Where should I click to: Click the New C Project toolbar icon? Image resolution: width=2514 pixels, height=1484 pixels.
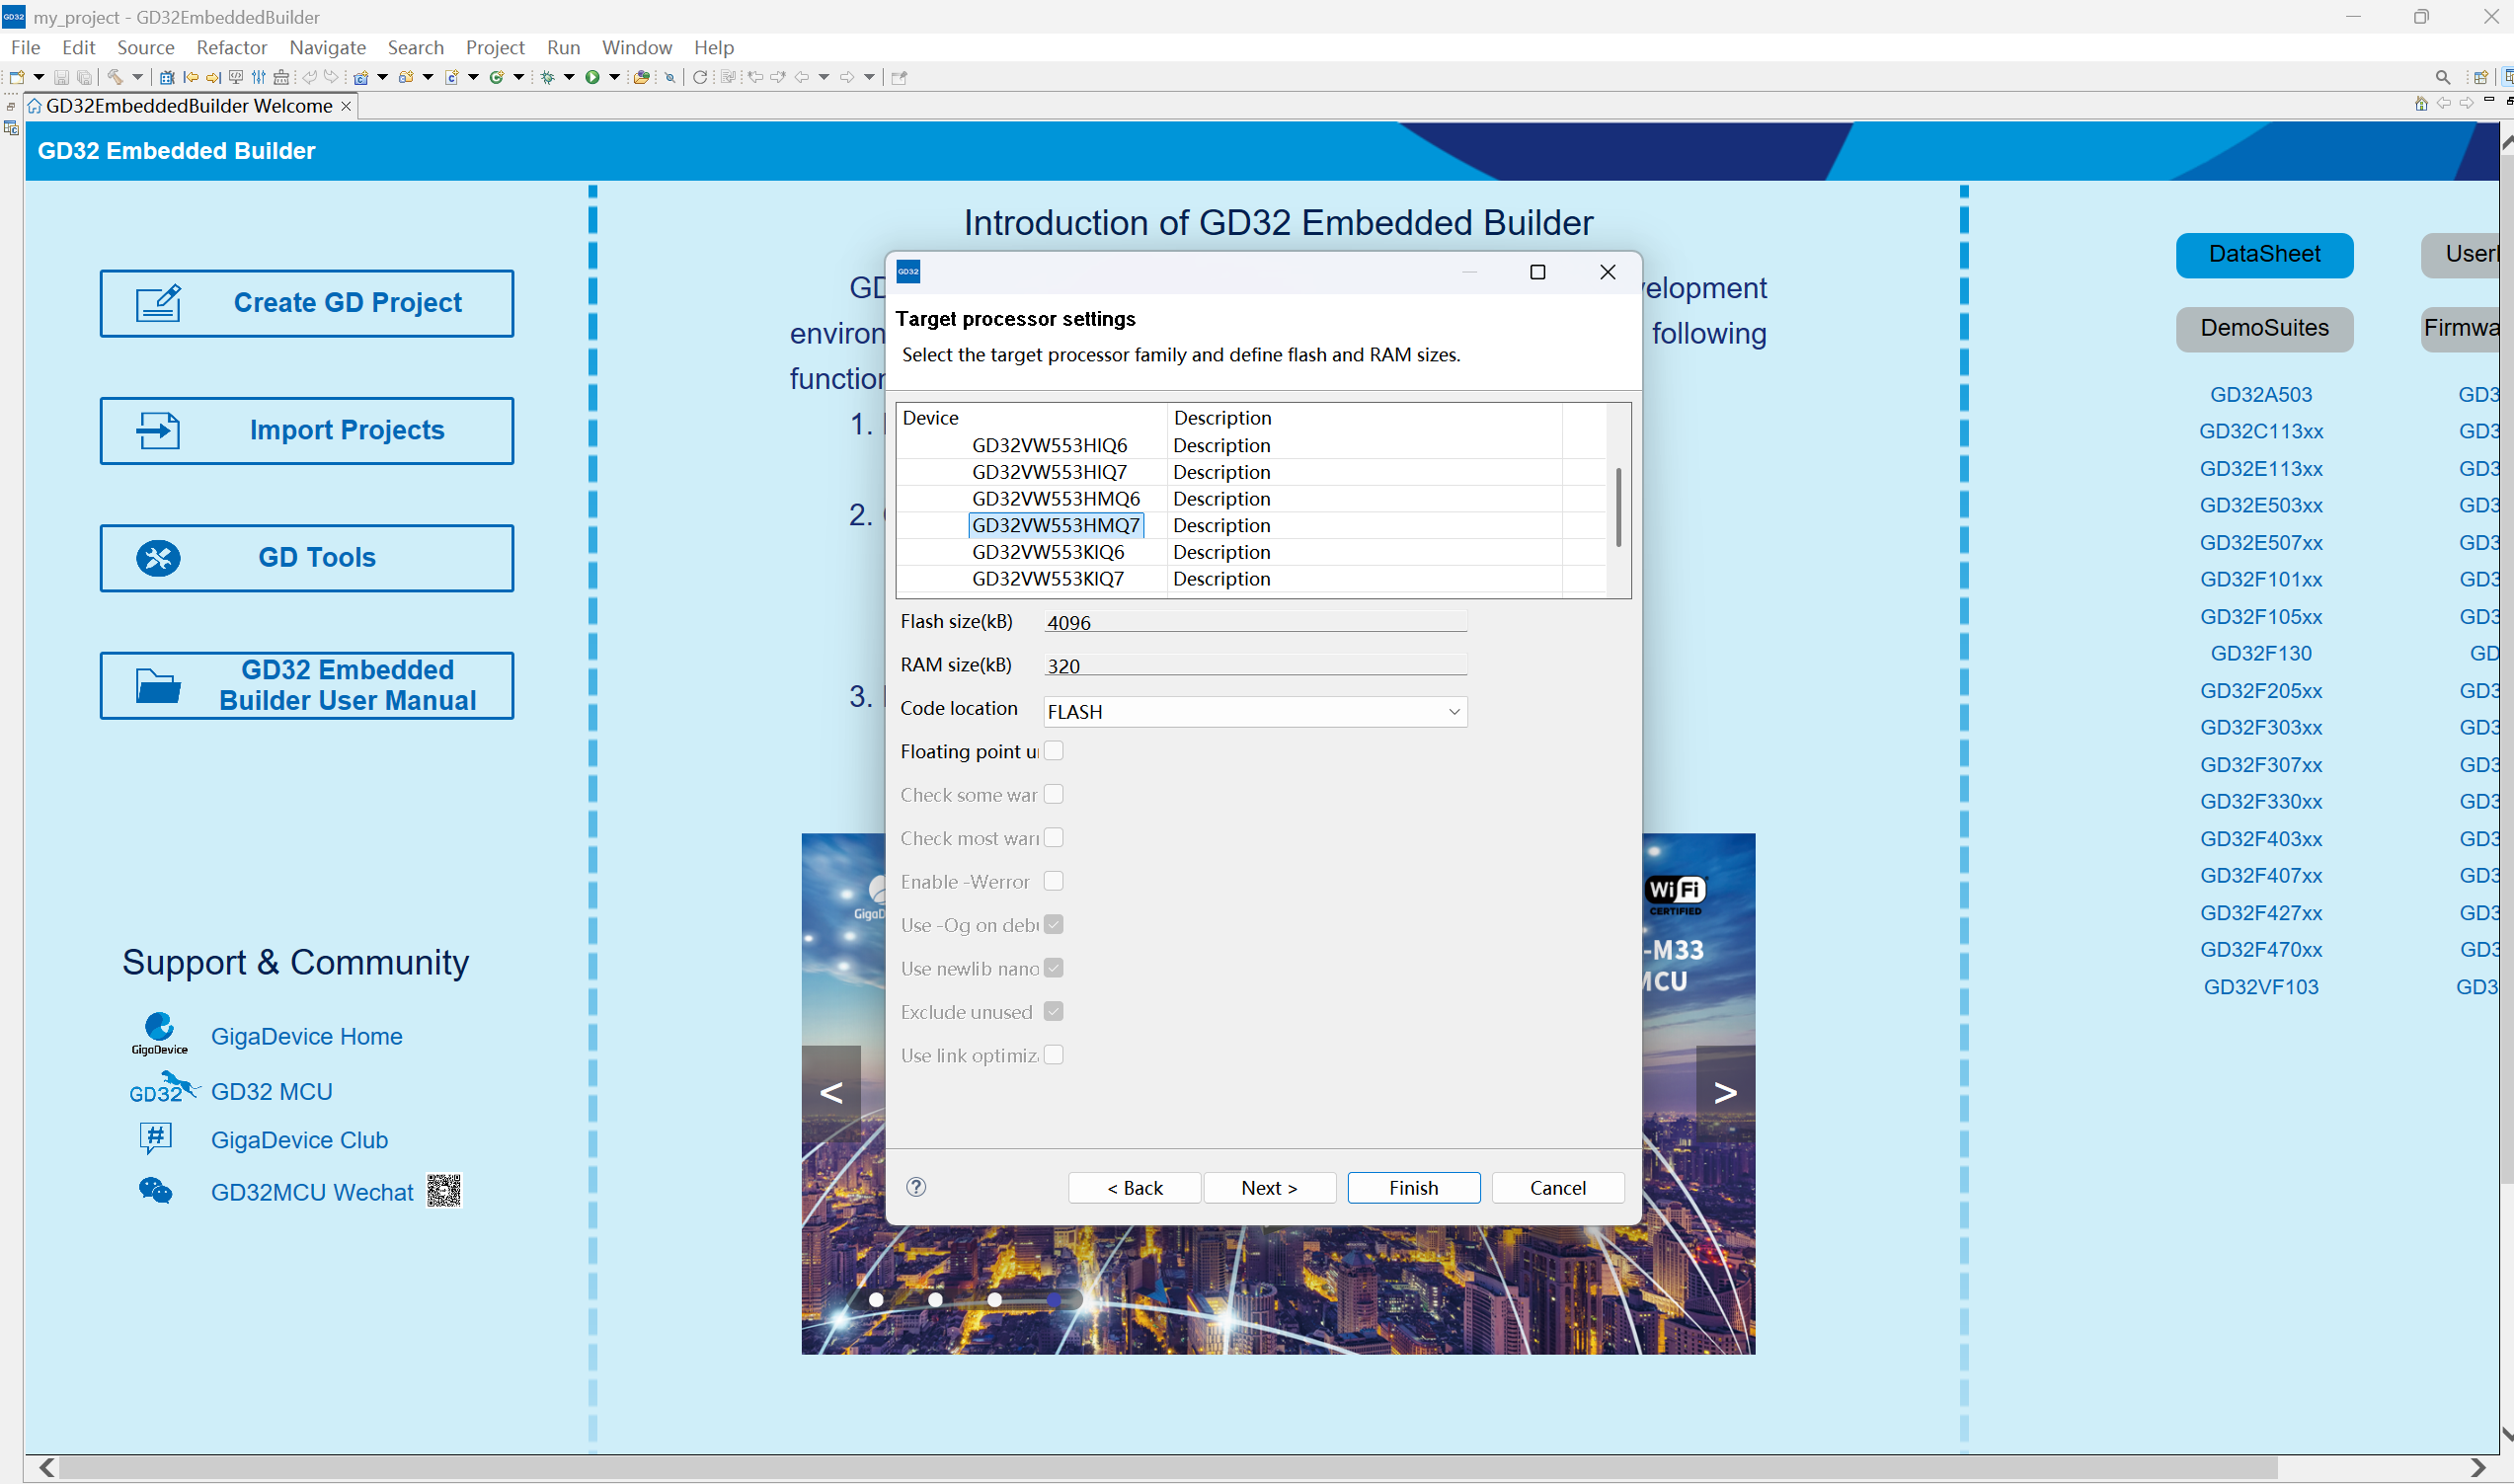click(x=361, y=77)
